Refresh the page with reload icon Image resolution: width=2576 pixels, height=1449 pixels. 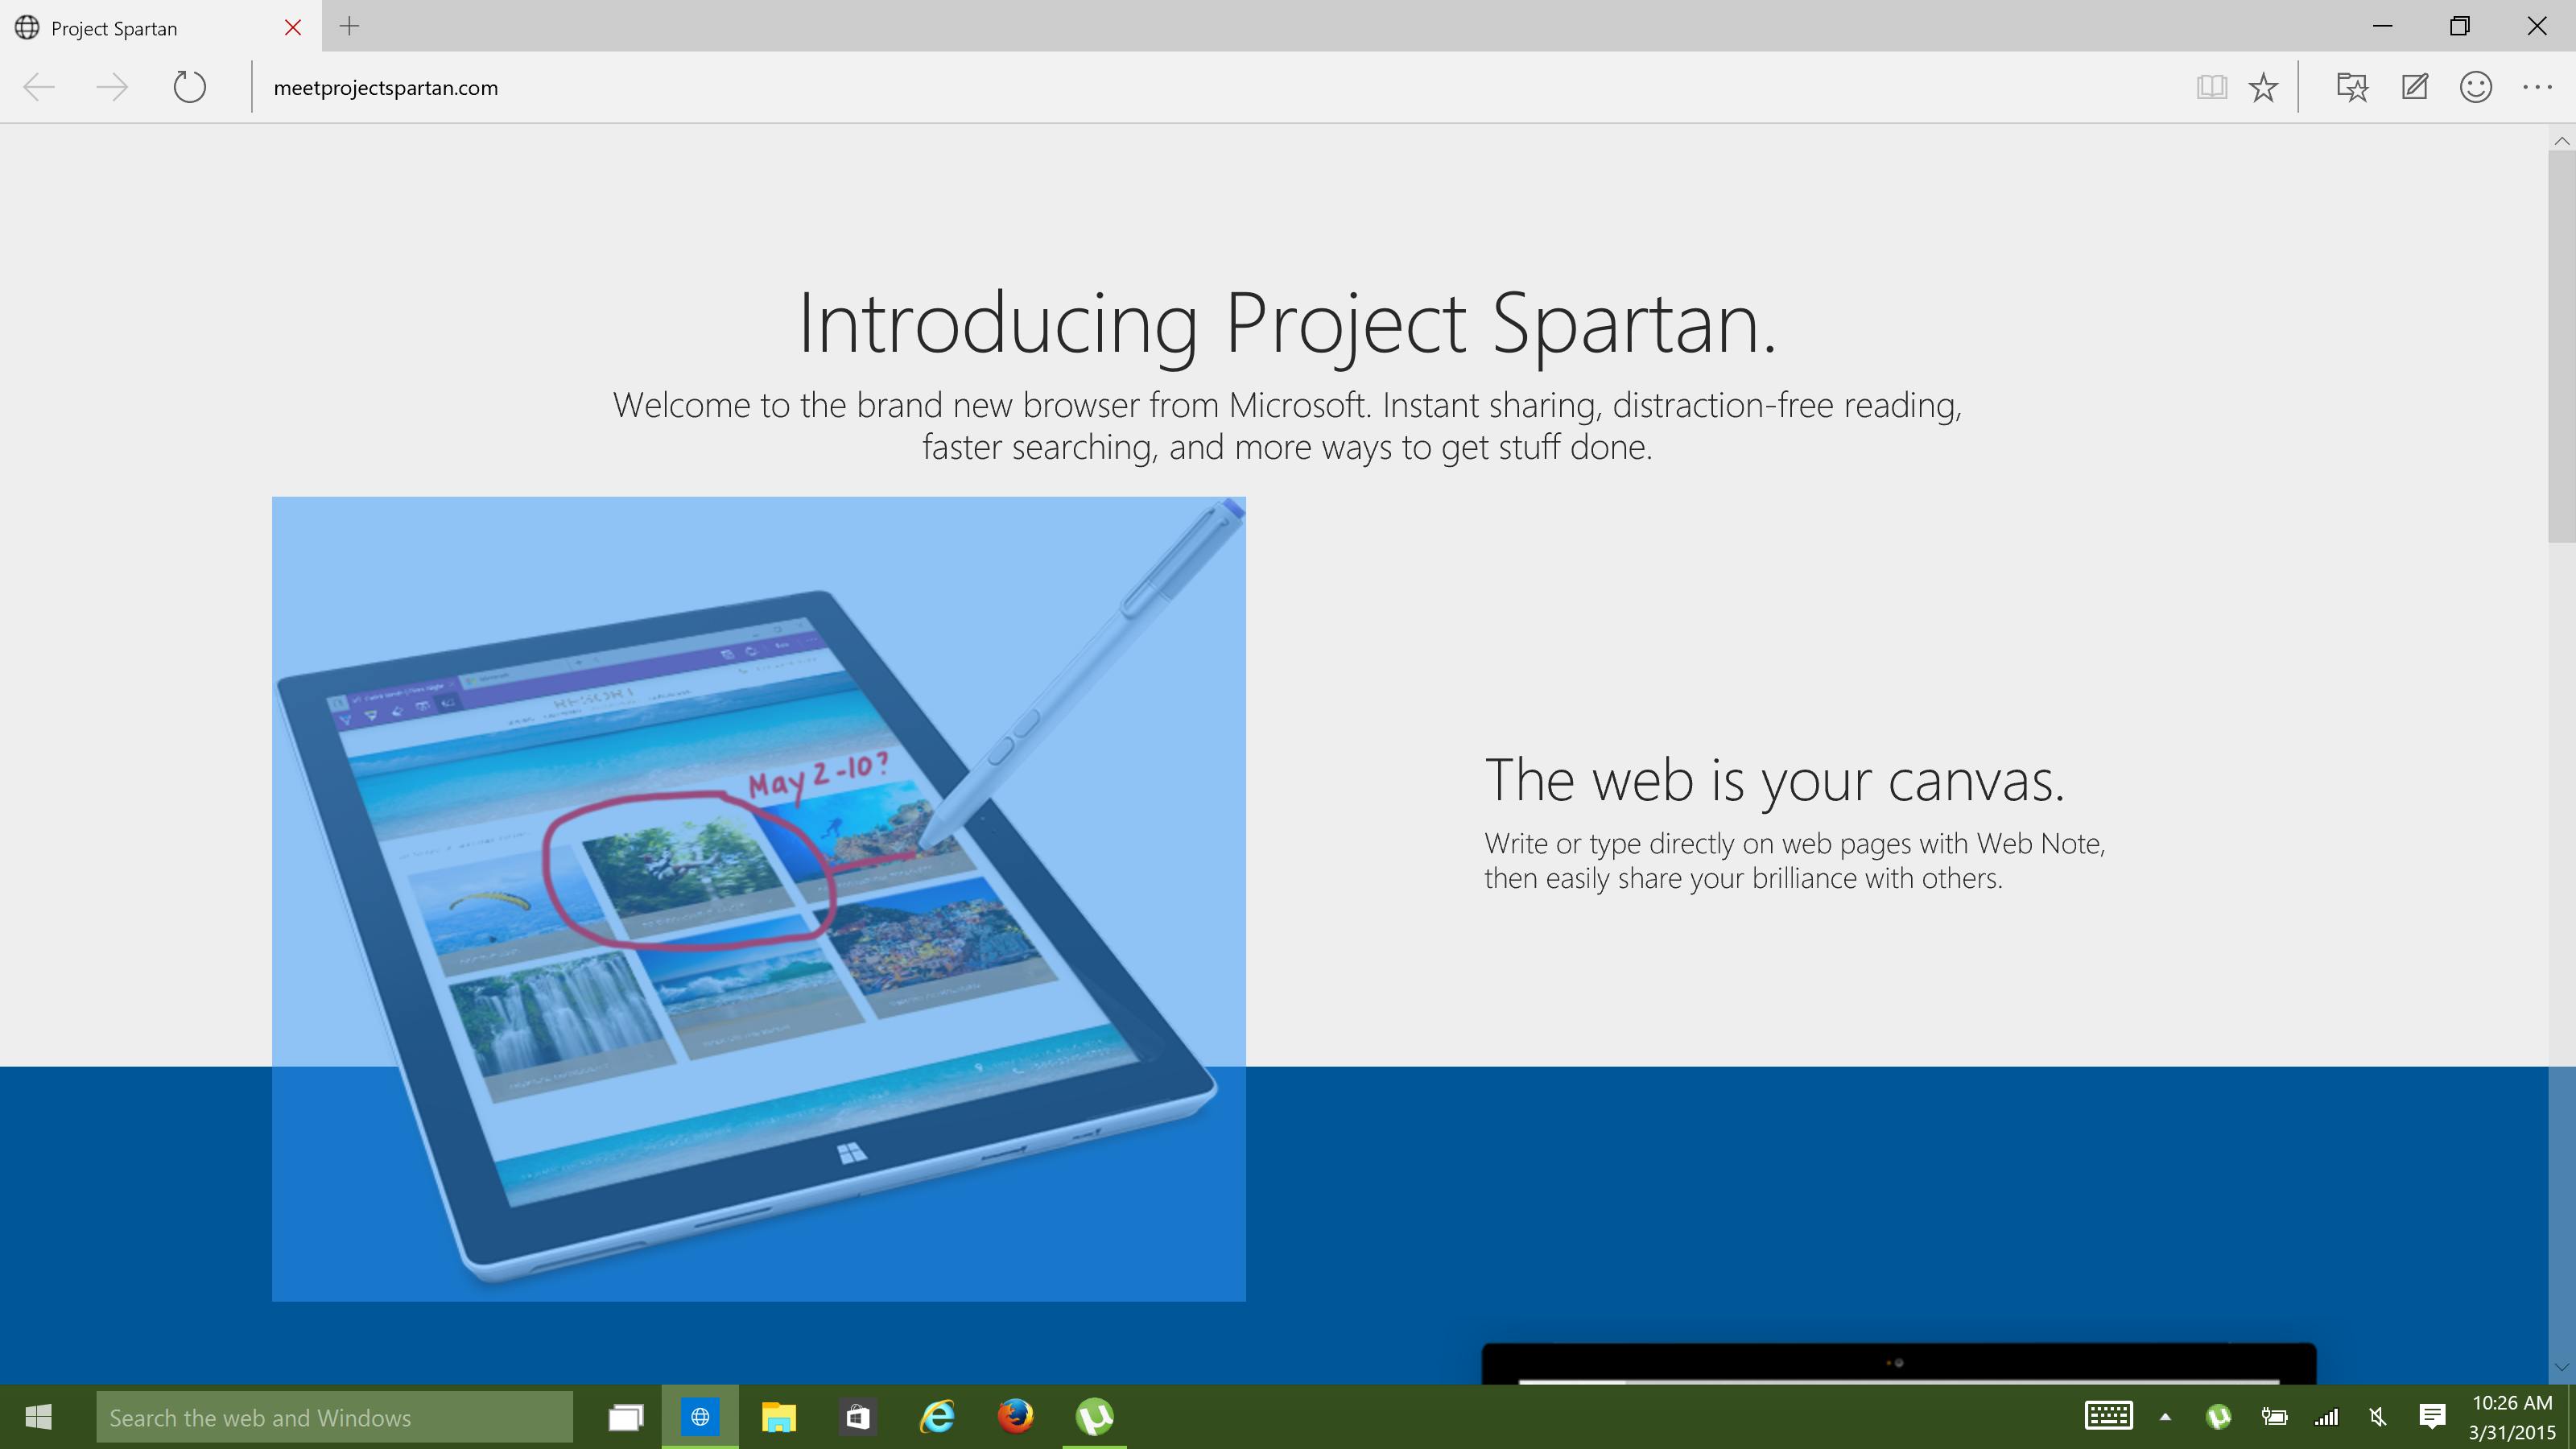tap(189, 87)
